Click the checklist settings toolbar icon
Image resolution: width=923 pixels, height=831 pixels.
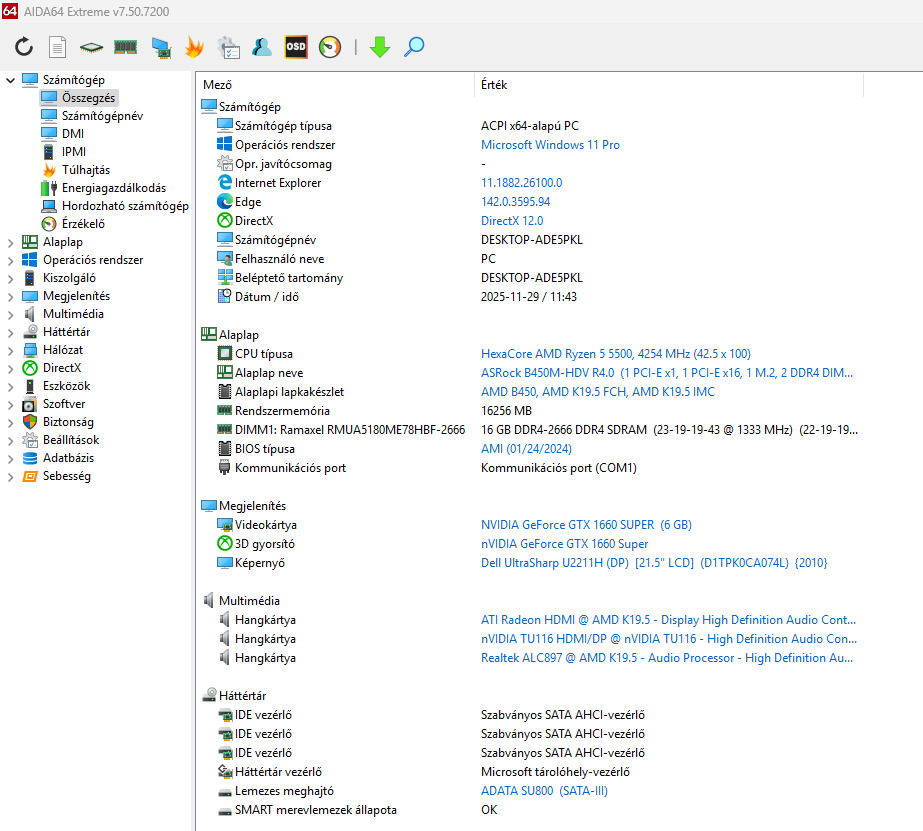228,47
